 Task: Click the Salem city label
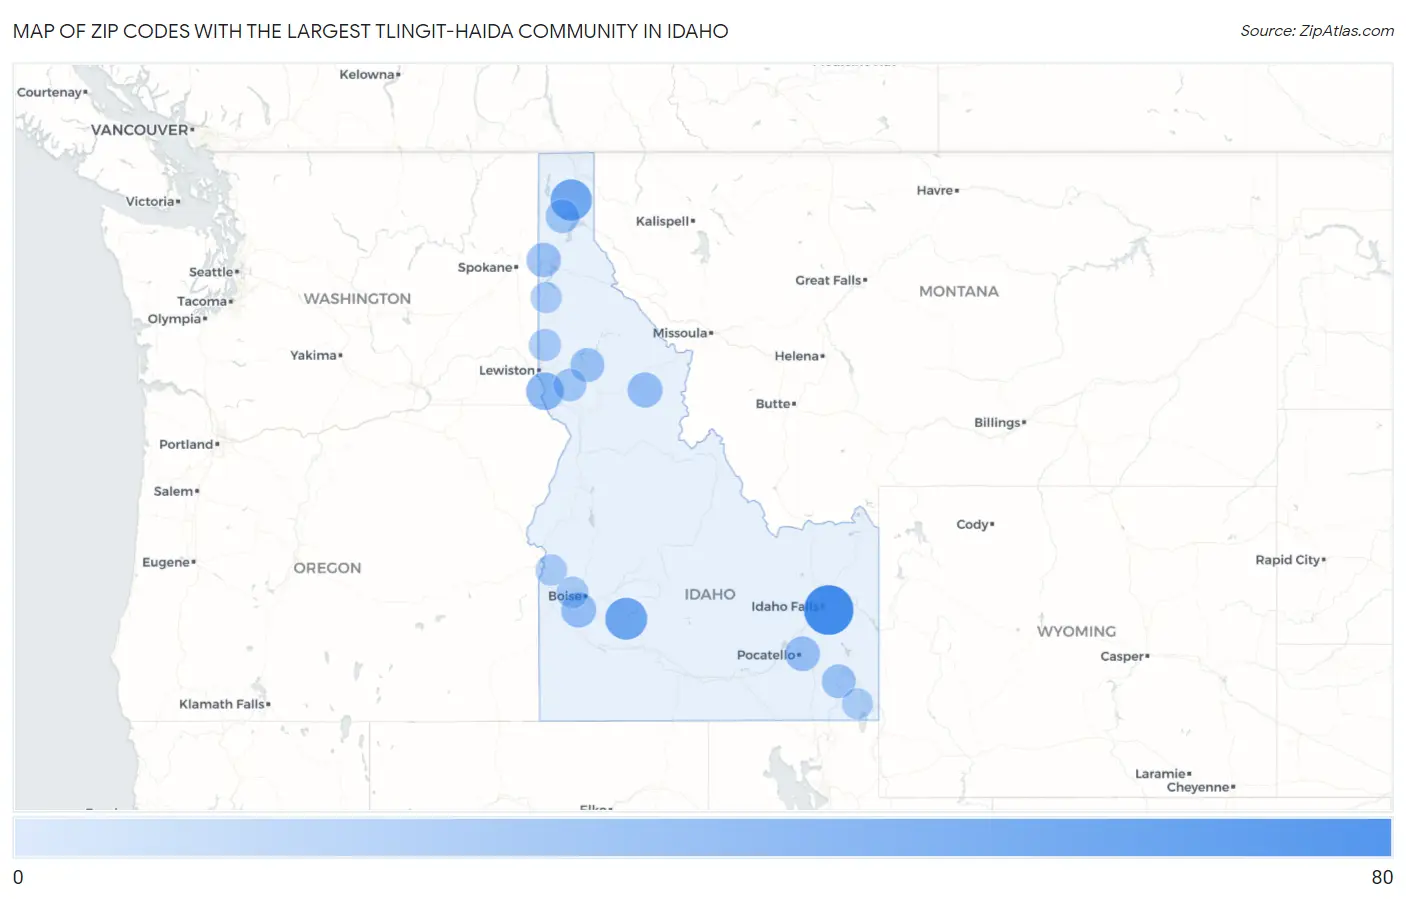[x=174, y=491]
